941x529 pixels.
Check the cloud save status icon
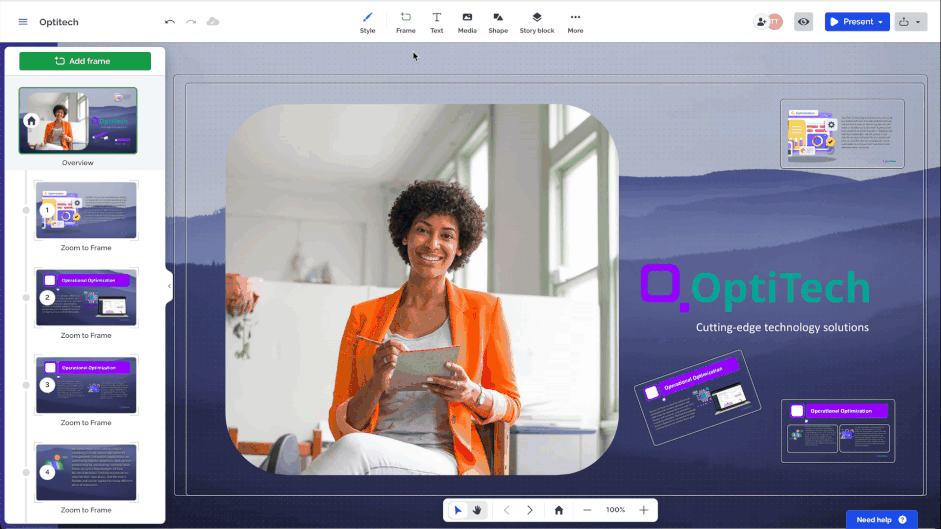click(213, 22)
